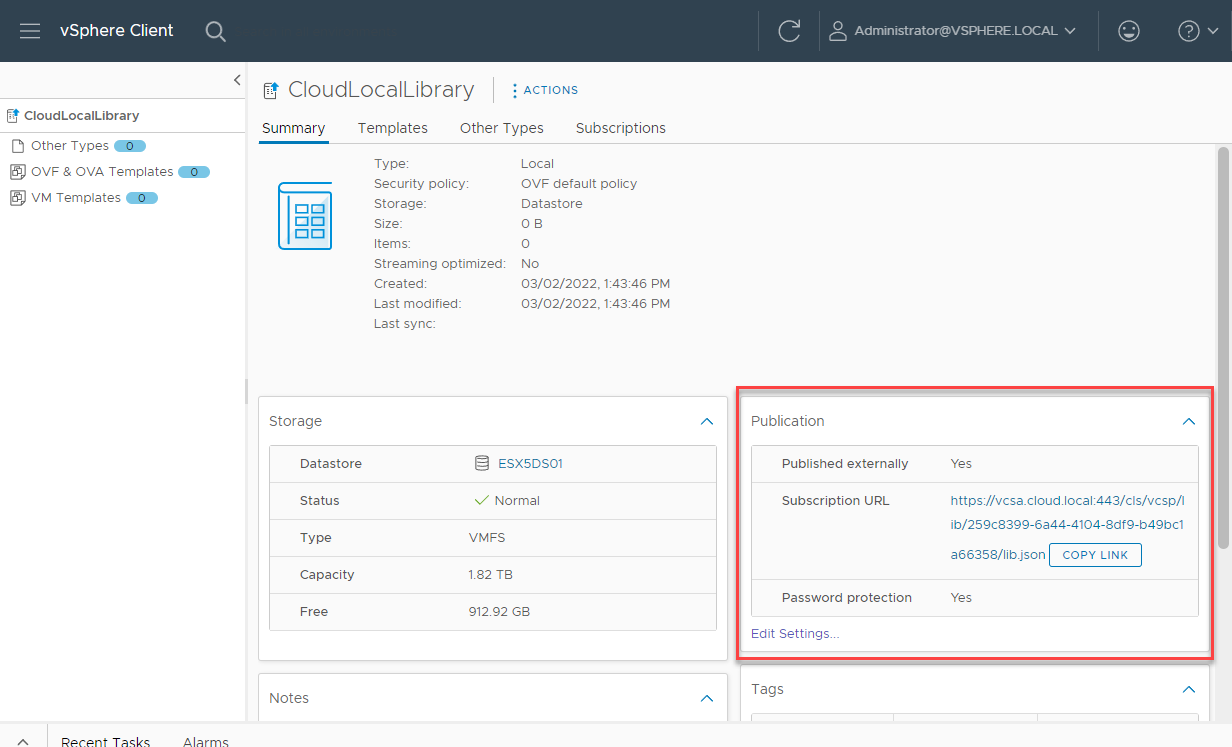Open the Administrator@VSPHERE.LOCAL user menu
1232x747 pixels.
point(953,31)
